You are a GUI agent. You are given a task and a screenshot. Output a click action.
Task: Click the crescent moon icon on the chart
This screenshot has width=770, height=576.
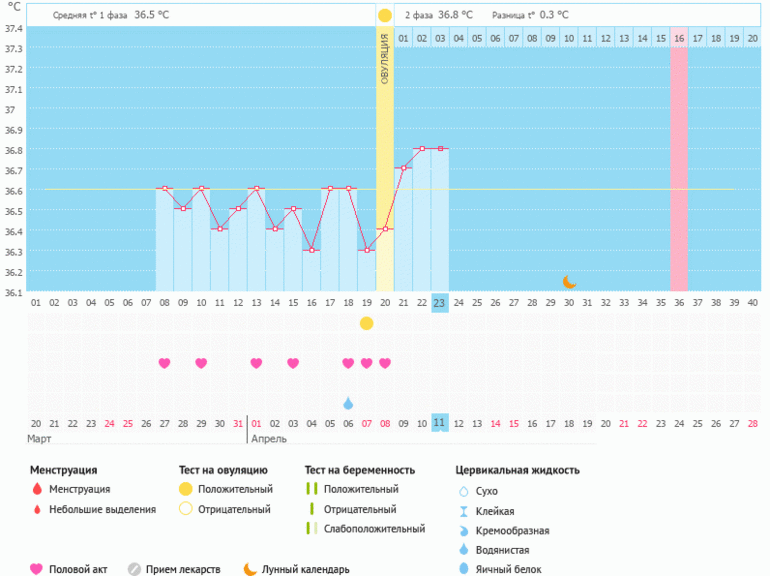click(569, 282)
